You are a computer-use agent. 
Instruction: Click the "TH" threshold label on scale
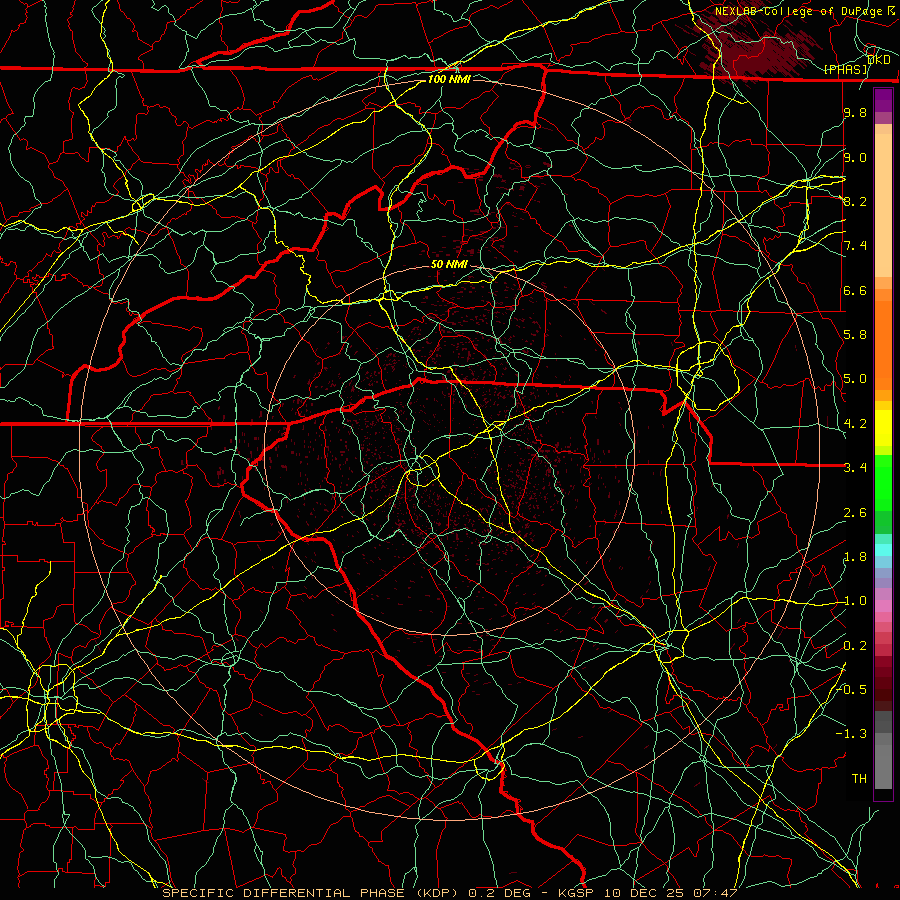pos(859,779)
